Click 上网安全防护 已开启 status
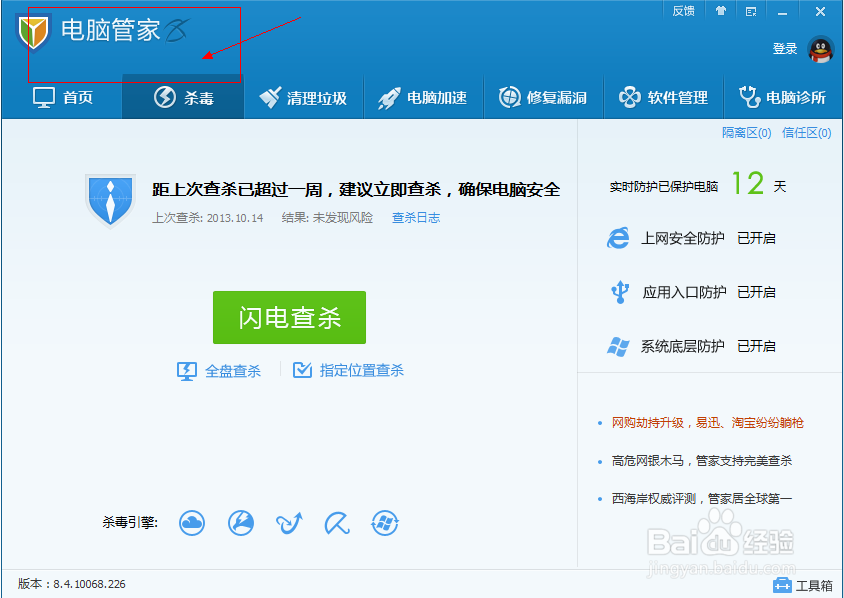This screenshot has height=598, width=844. 756,238
